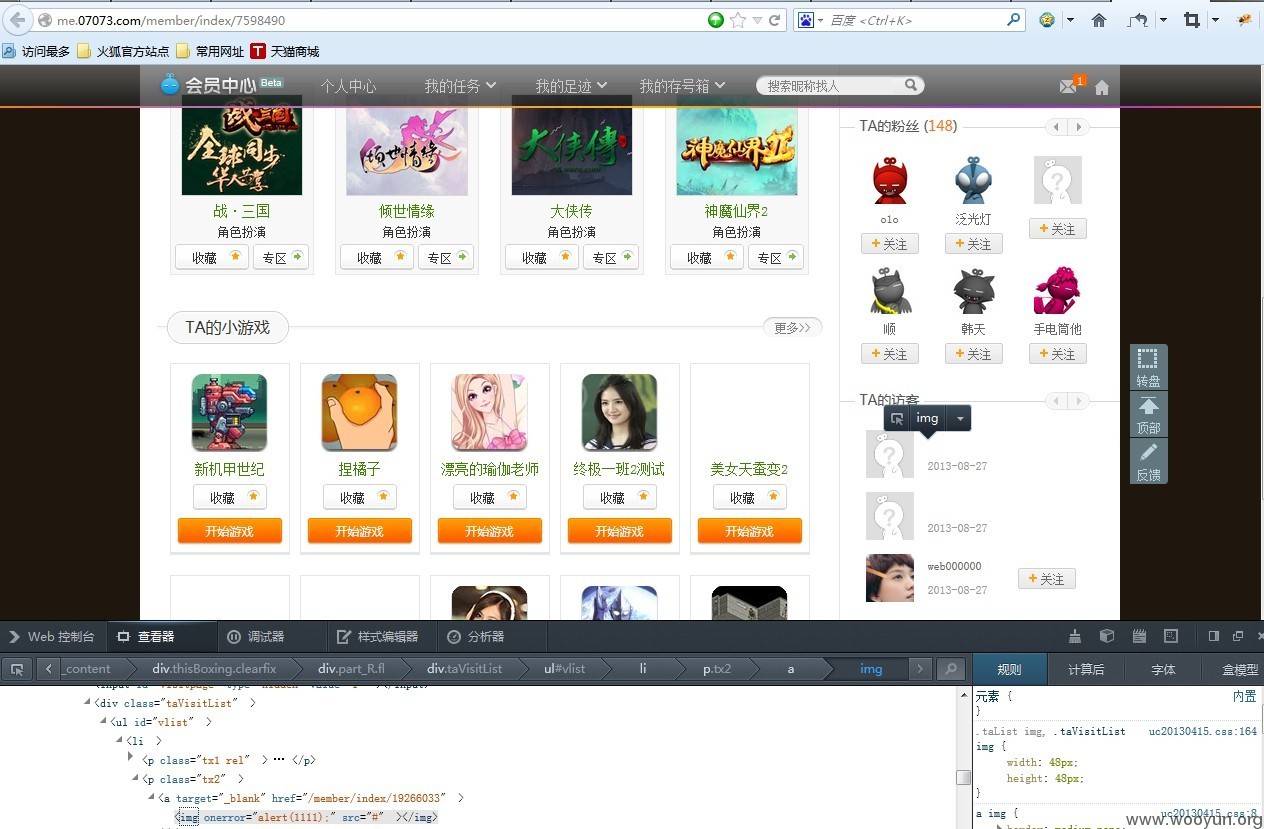1264x829 pixels.
Task: Click previous arrow in TA的访客 pager
Action: click(x=1055, y=401)
